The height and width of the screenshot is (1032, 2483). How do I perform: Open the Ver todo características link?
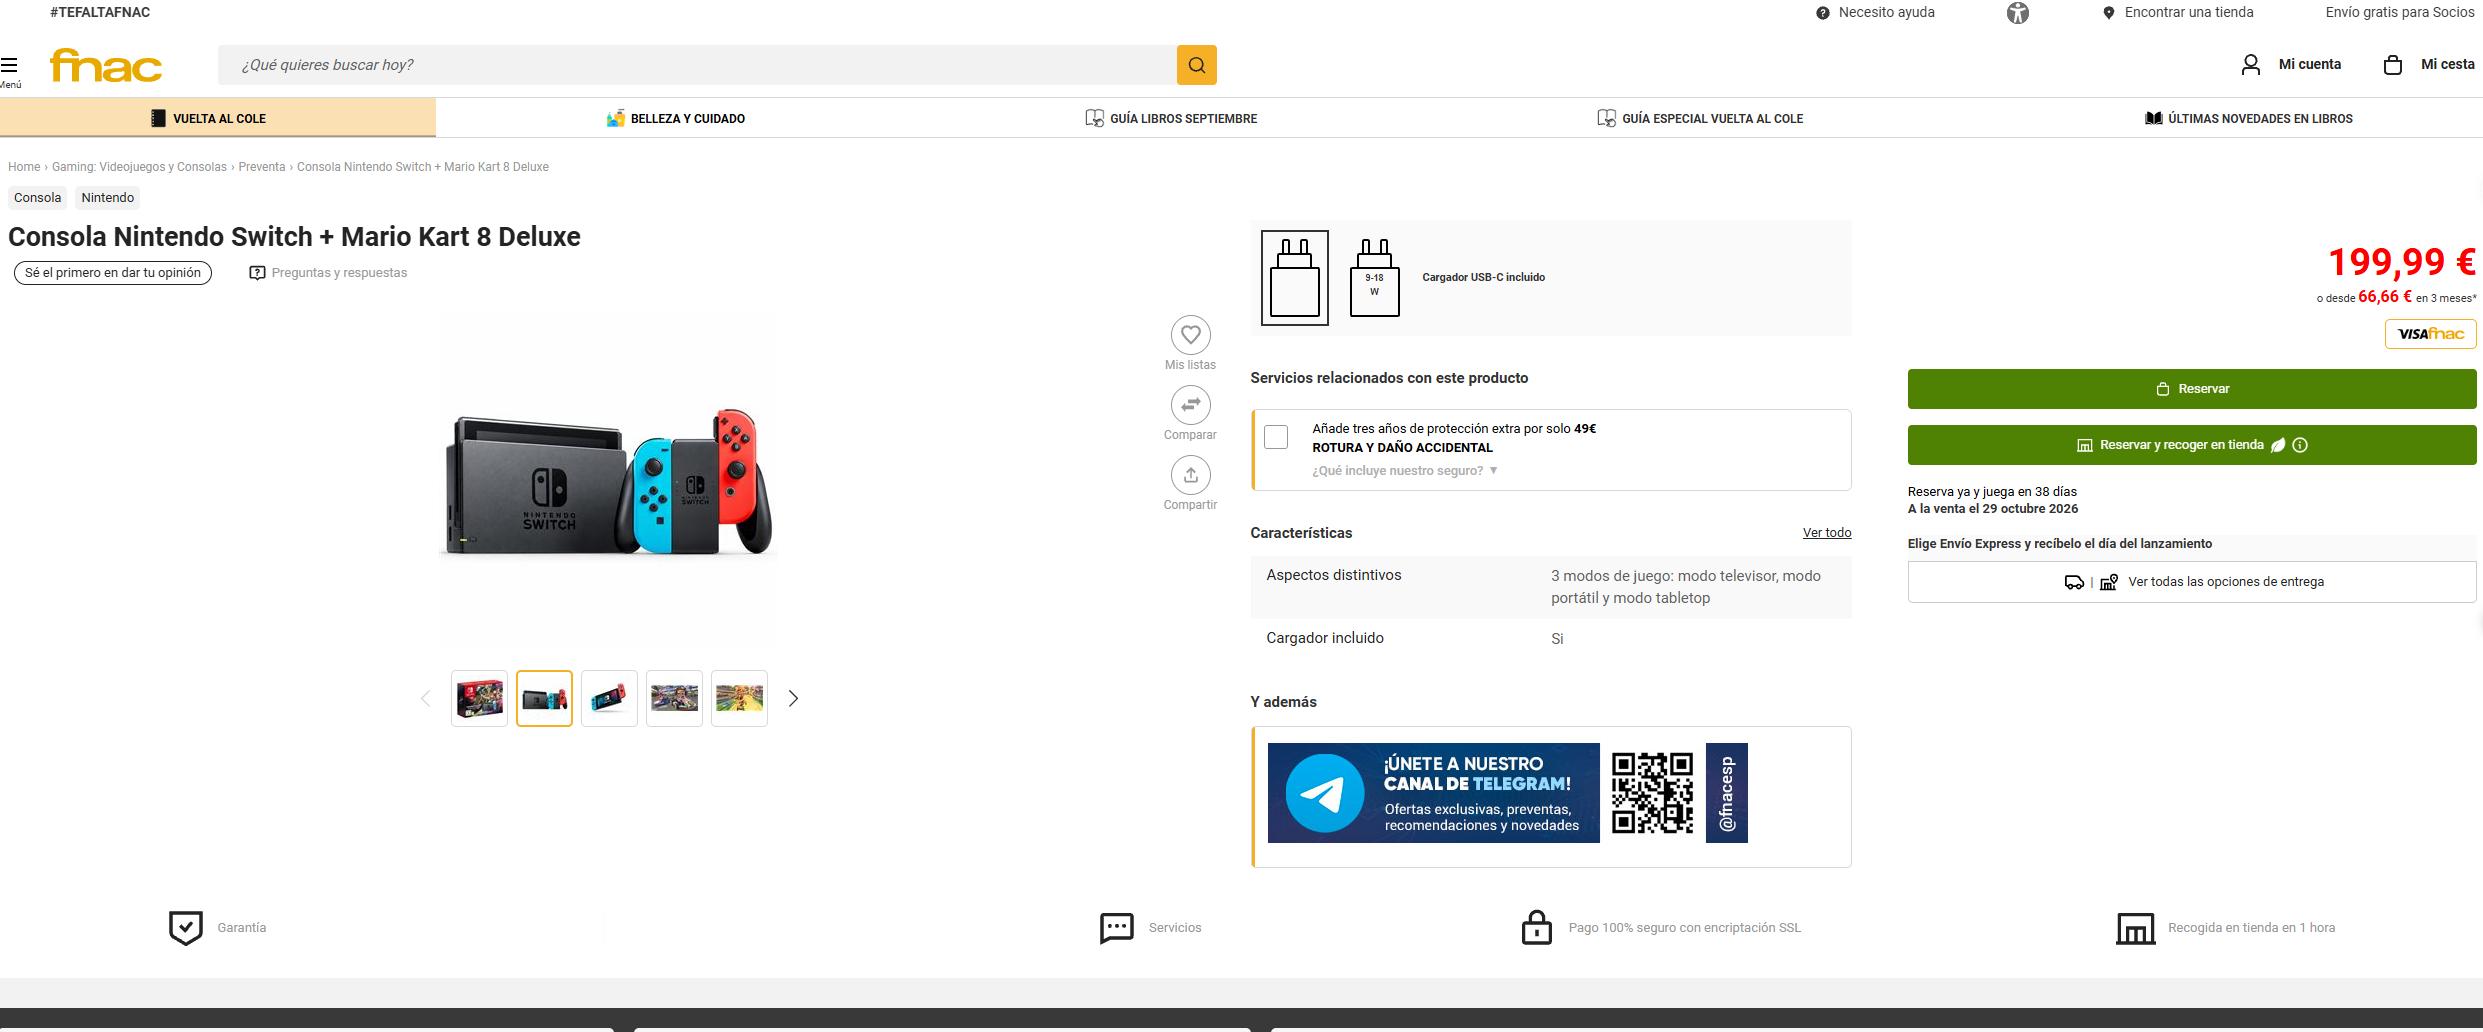(1827, 533)
